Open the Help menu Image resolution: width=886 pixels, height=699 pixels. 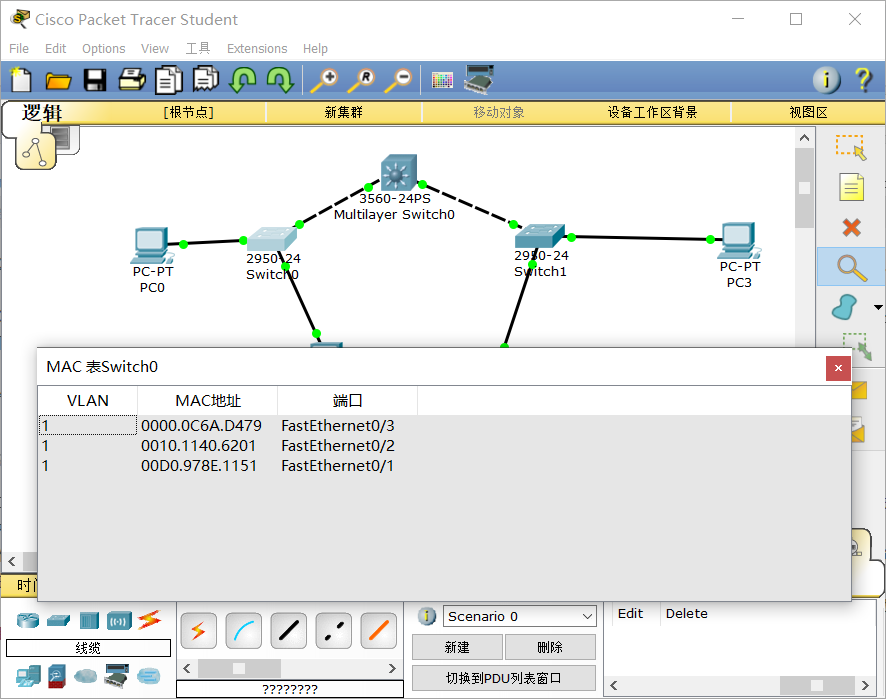(x=315, y=49)
